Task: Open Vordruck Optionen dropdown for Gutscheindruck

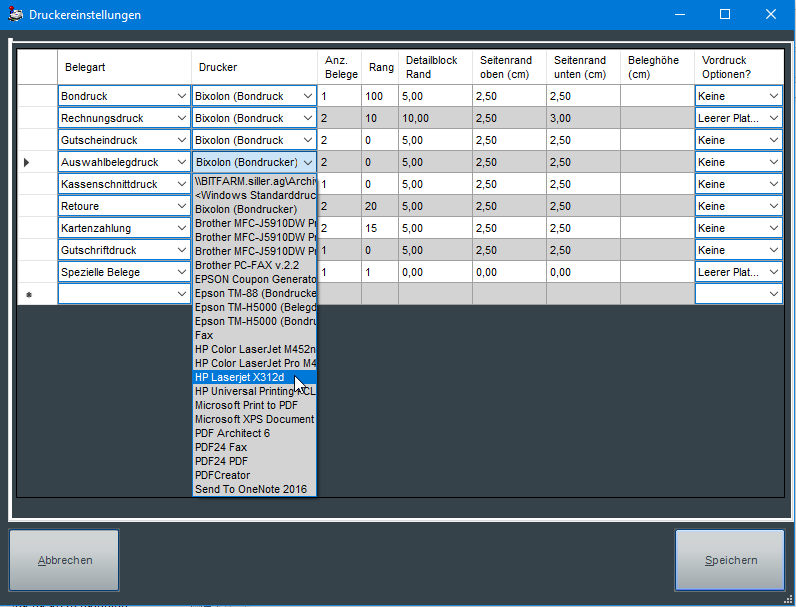Action: point(773,140)
